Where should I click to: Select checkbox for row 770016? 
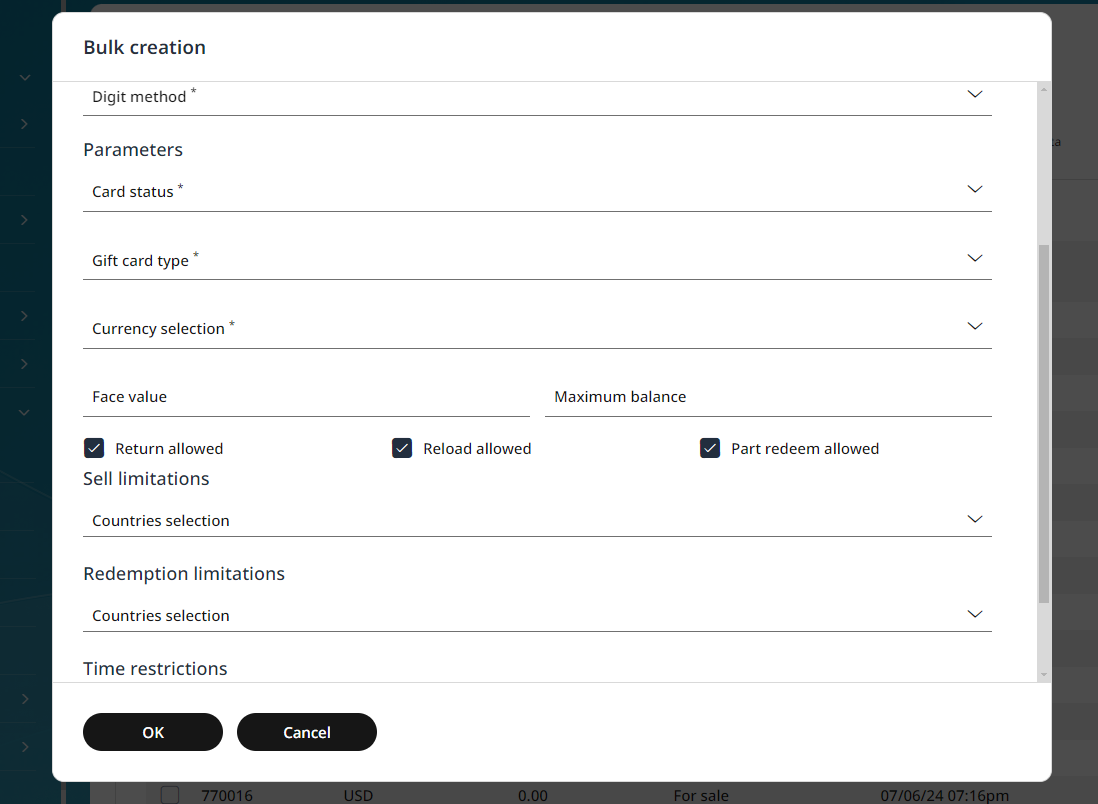[169, 795]
